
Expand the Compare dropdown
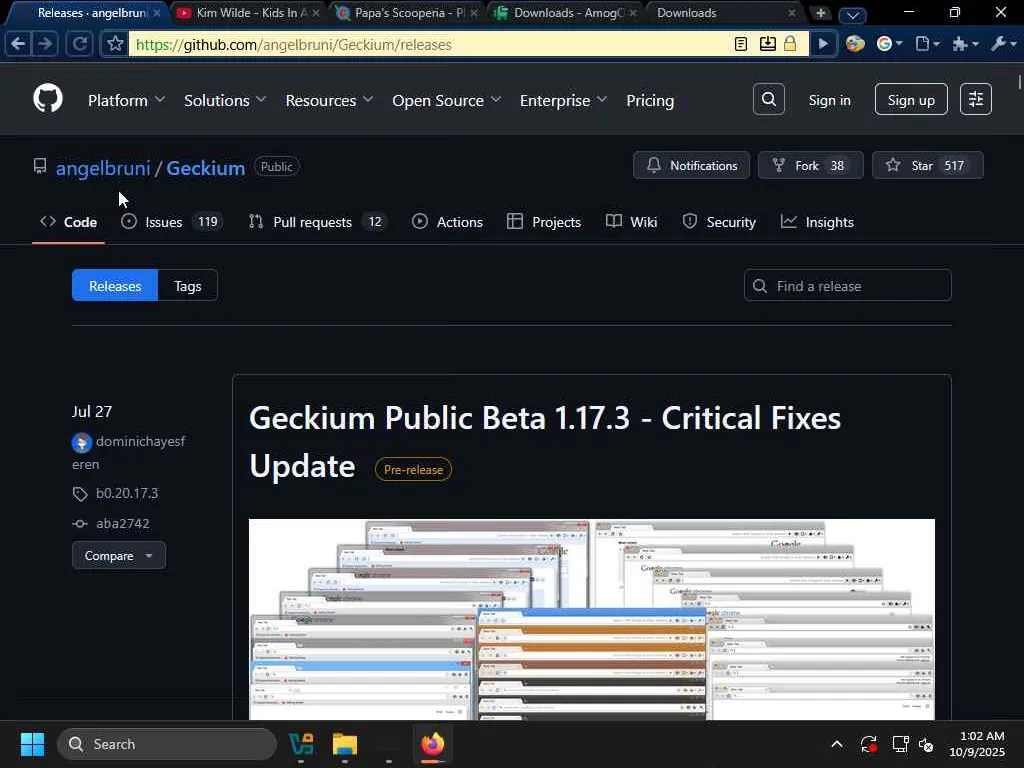119,556
